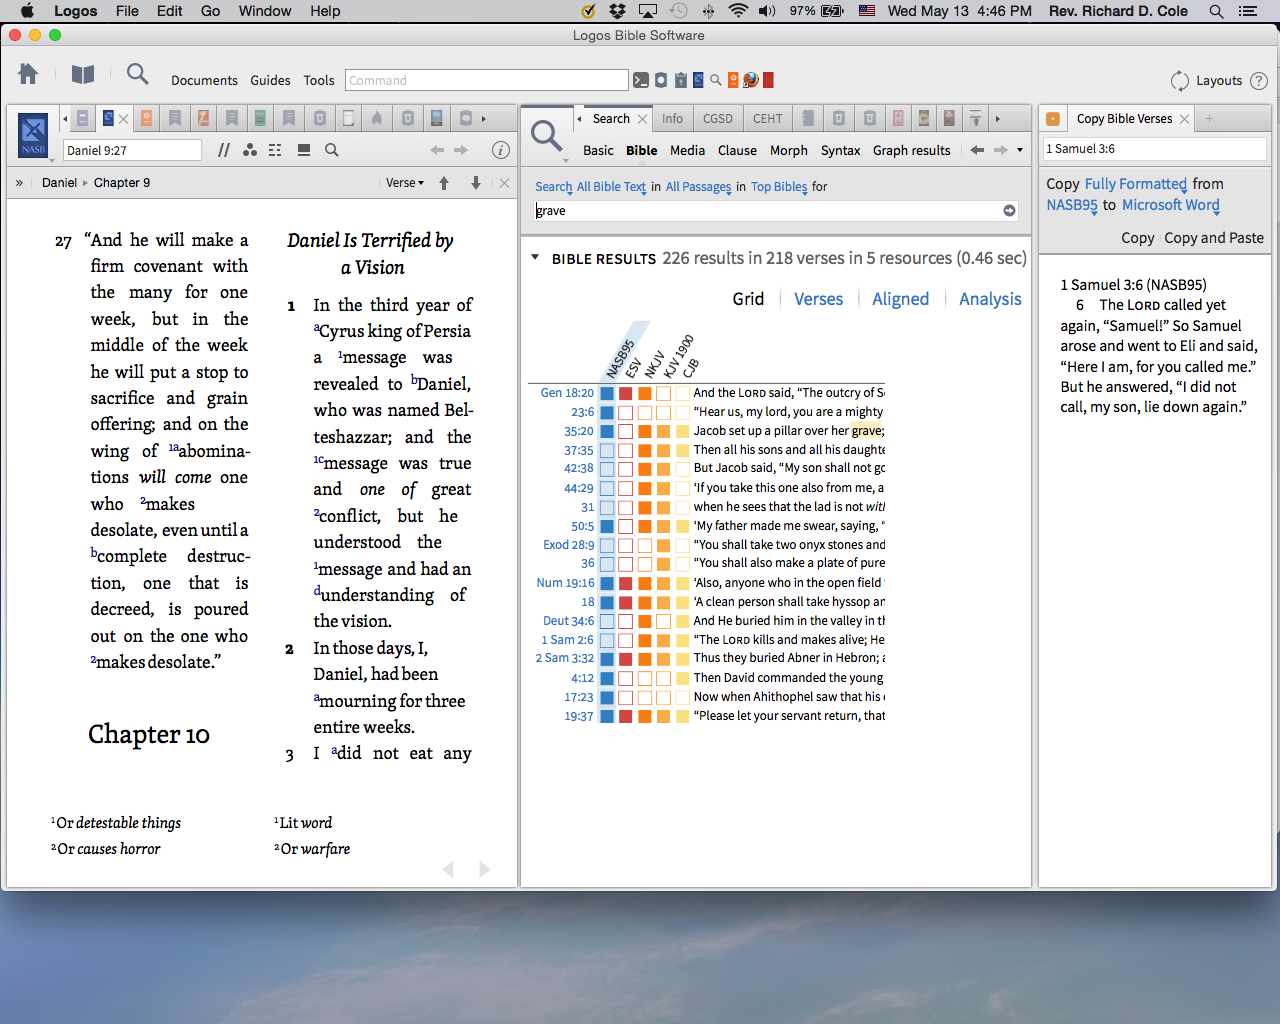Switch to the Info tab
This screenshot has width=1280, height=1024.
tap(672, 118)
